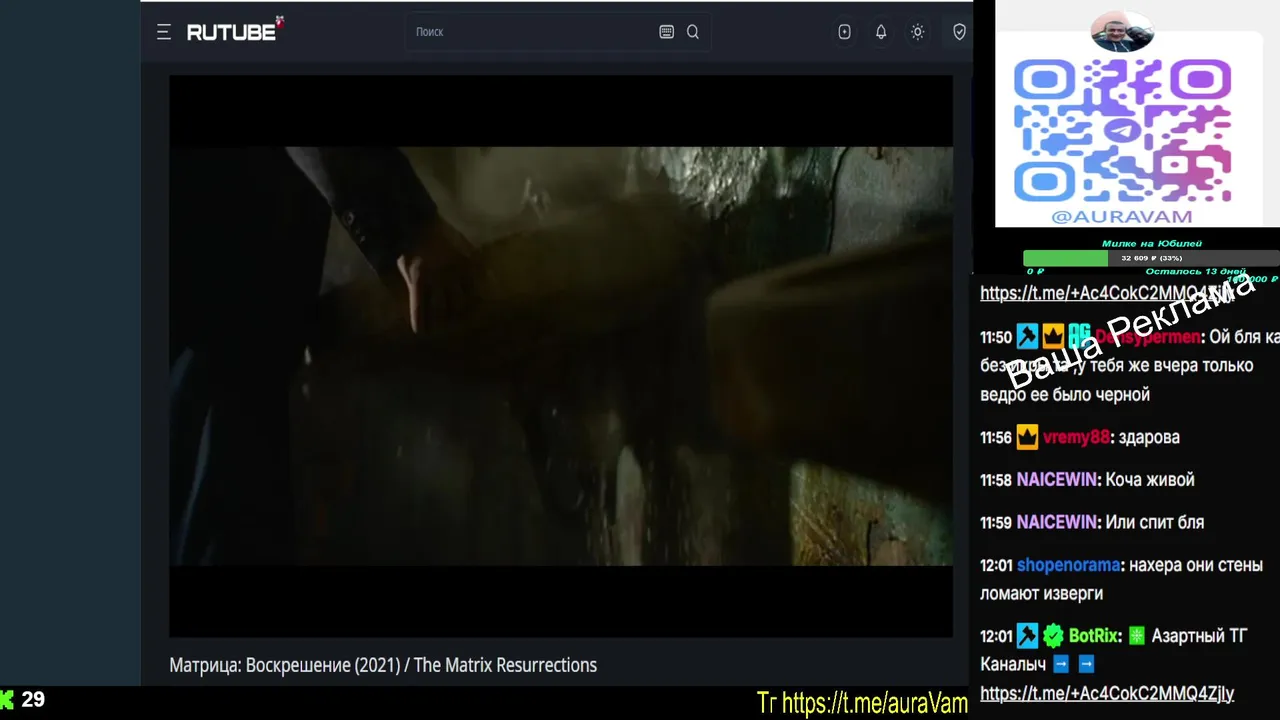This screenshot has width=1280, height=720.
Task: Click the Милке на Юбилей donation progress bar
Action: pos(1151,258)
